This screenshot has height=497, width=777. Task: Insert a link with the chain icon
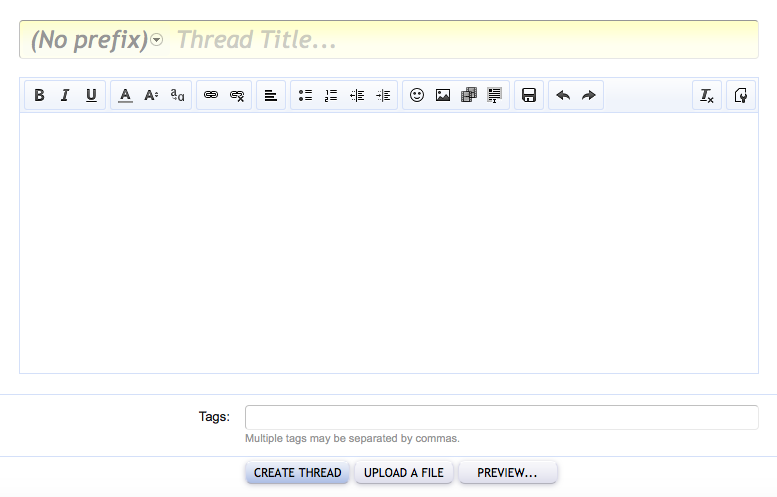pyautogui.click(x=211, y=96)
